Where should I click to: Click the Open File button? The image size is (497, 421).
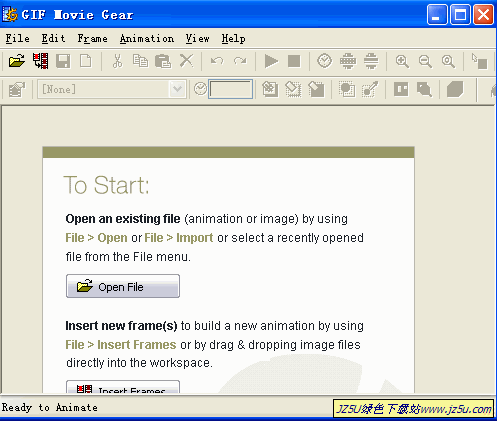pyautogui.click(x=123, y=286)
